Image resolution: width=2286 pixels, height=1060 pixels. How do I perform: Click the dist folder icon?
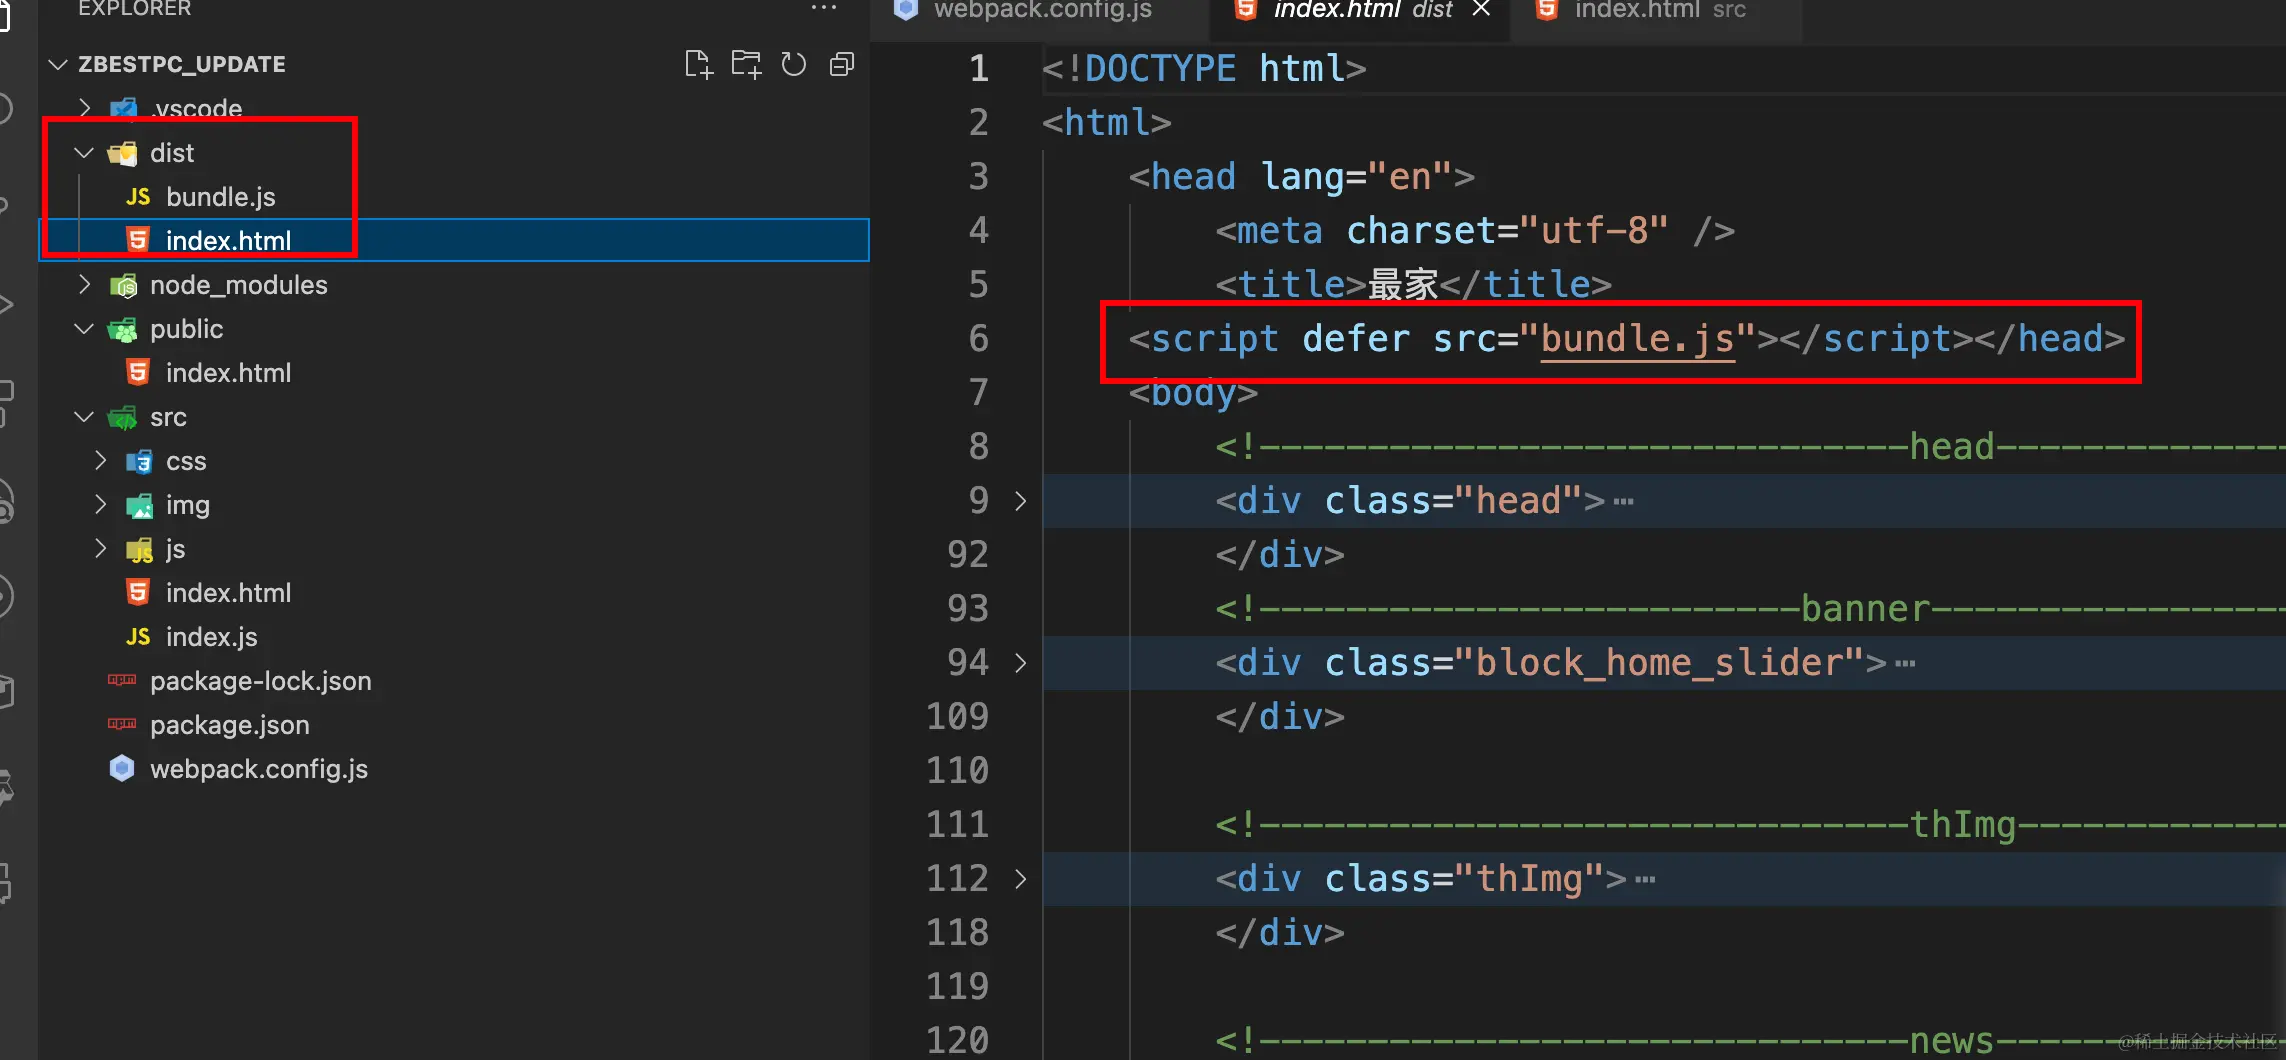(123, 153)
